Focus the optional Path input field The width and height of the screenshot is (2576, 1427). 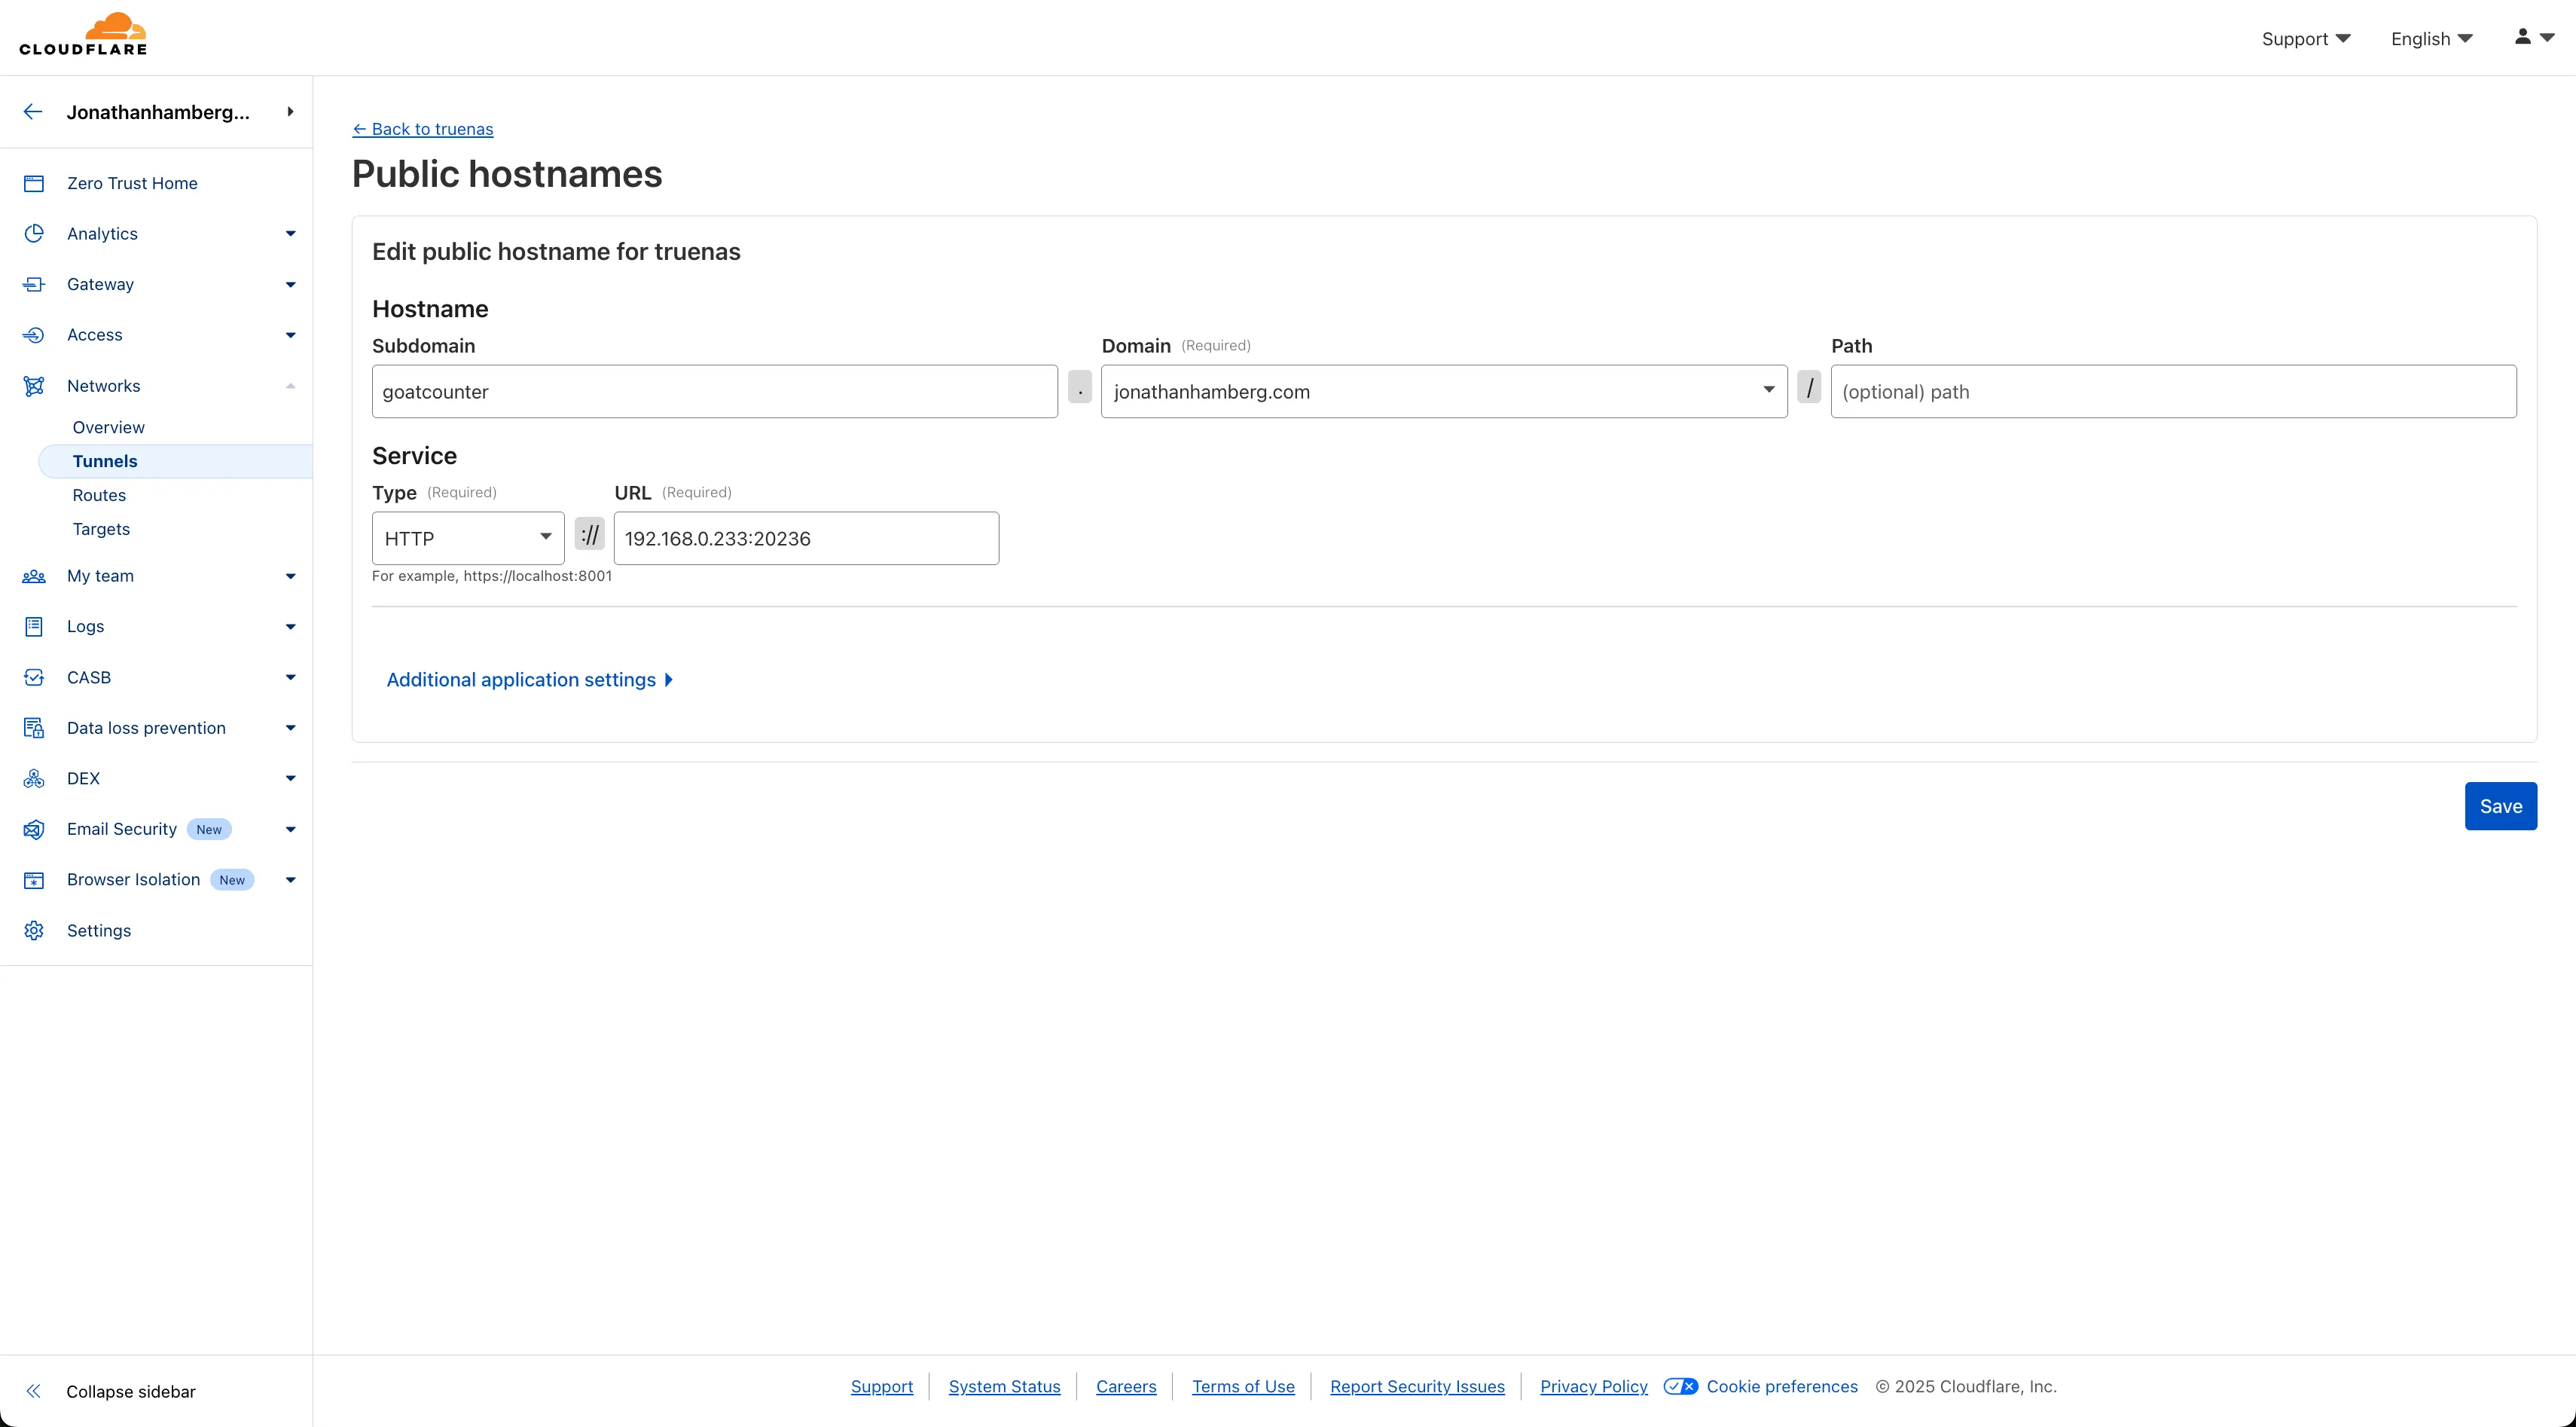[x=2173, y=391]
